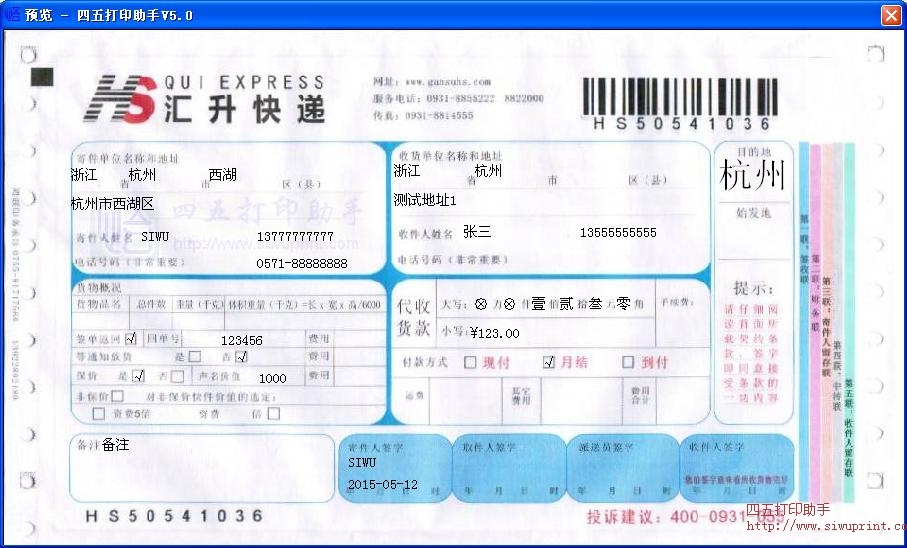Click recipient address 测试地址1
Image resolution: width=907 pixels, height=548 pixels.
pyautogui.click(x=425, y=200)
